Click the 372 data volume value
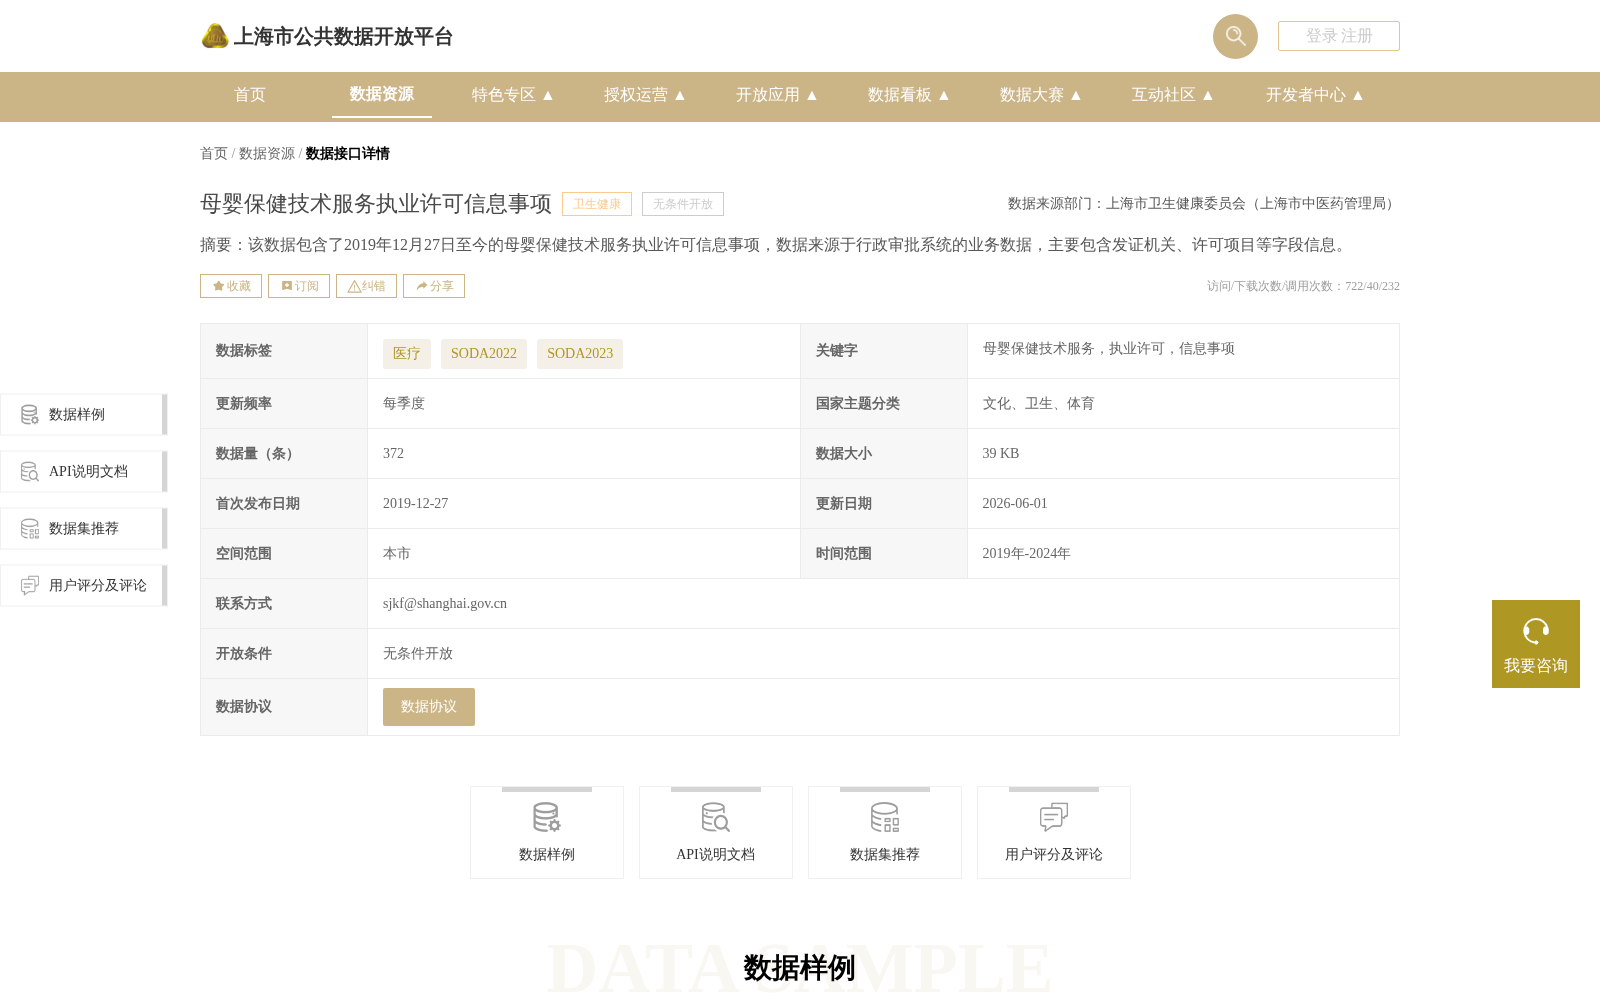This screenshot has height=1000, width=1600. click(394, 454)
